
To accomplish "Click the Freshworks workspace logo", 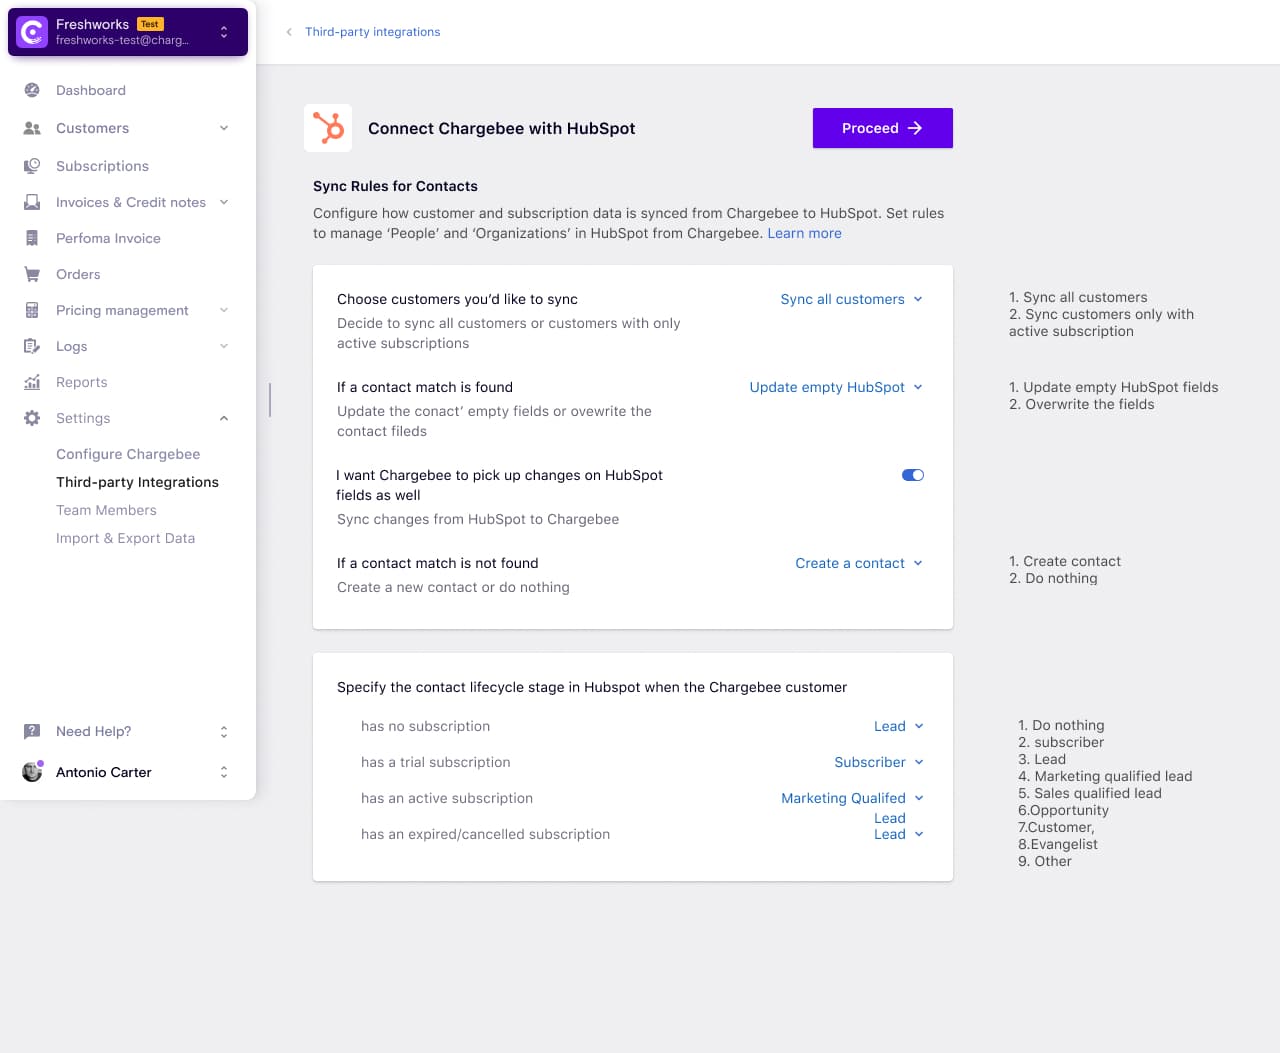I will point(29,33).
